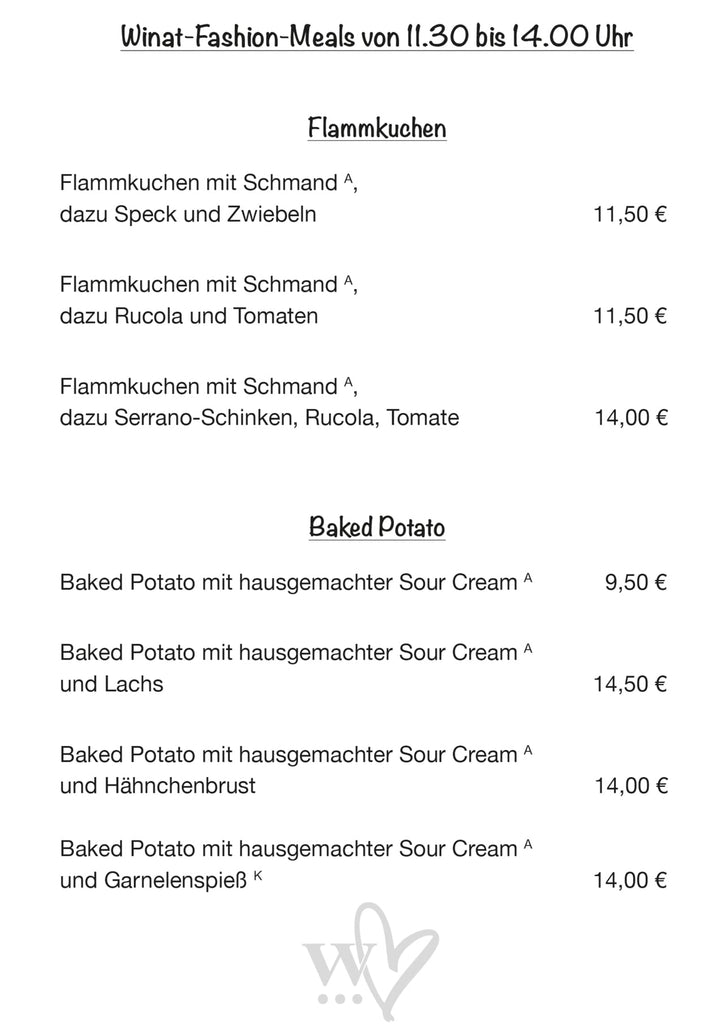Viewport: 722px width, 1024px height.
Task: Click the Winat-Fashion-Meals header title
Action: click(x=376, y=36)
